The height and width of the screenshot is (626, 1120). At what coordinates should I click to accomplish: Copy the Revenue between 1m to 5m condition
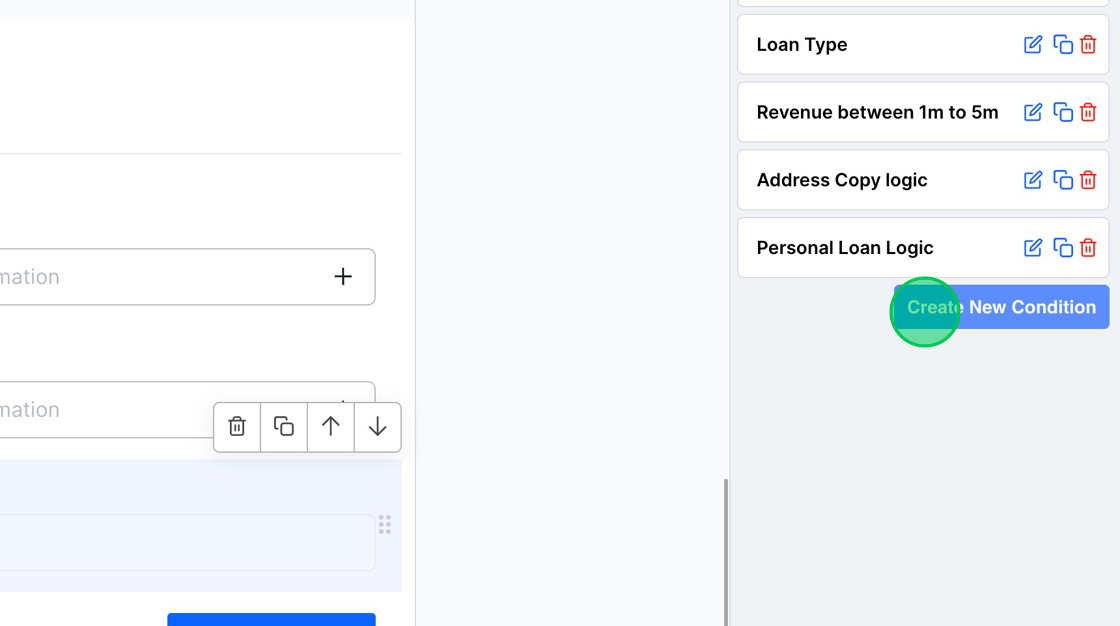tap(1062, 113)
